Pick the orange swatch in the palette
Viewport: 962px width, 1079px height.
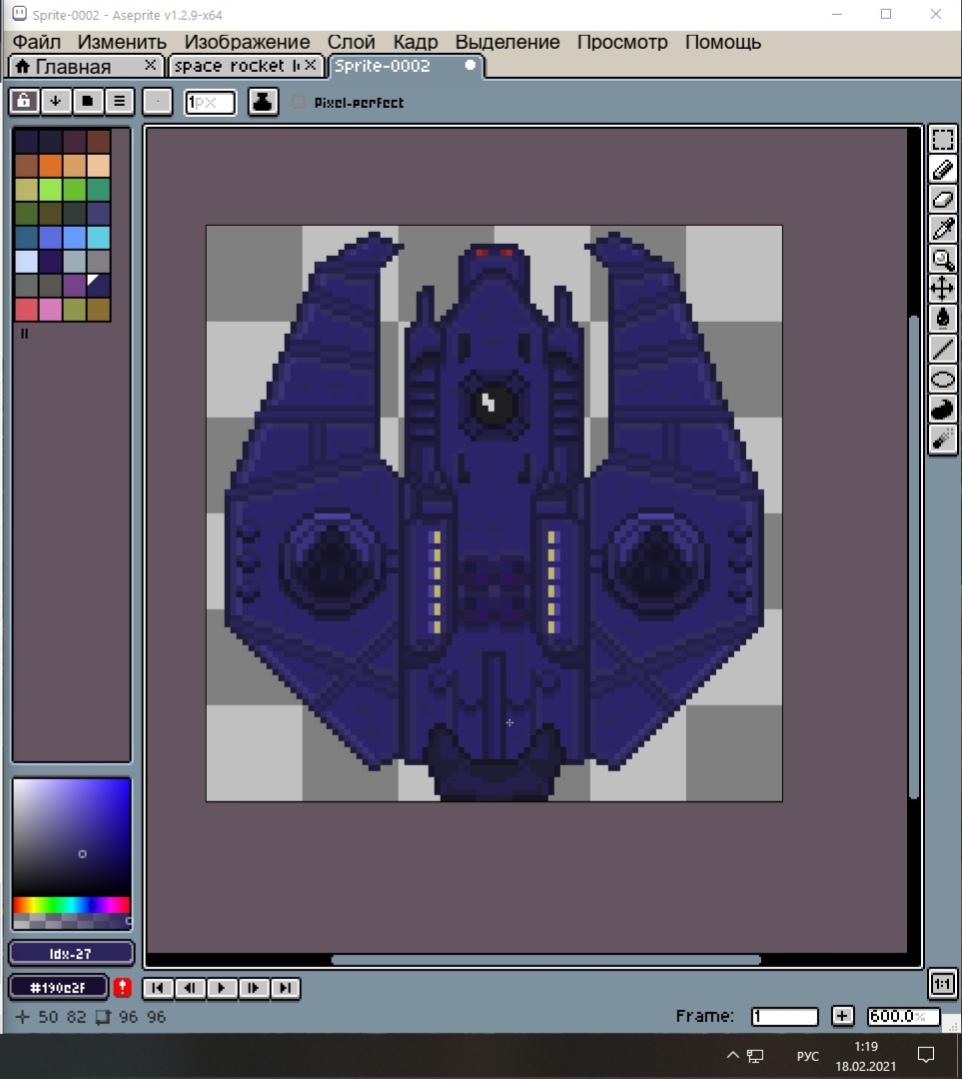tap(50, 166)
